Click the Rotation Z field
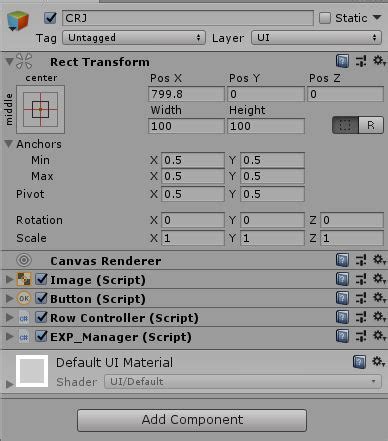388x441 pixels. click(x=352, y=220)
